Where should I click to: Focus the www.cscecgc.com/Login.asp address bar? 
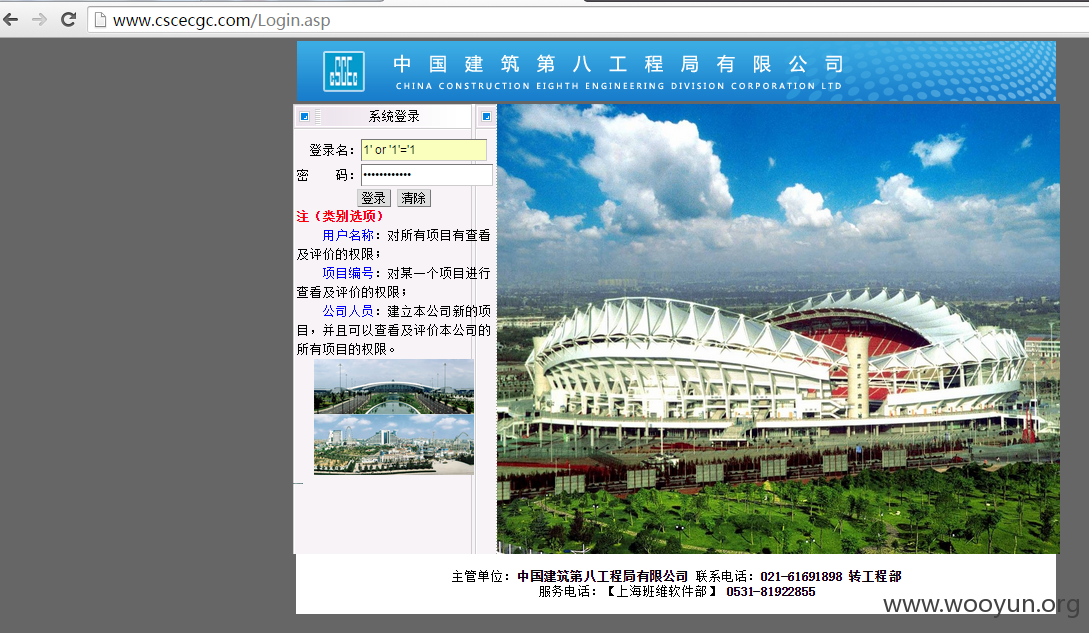coord(588,20)
